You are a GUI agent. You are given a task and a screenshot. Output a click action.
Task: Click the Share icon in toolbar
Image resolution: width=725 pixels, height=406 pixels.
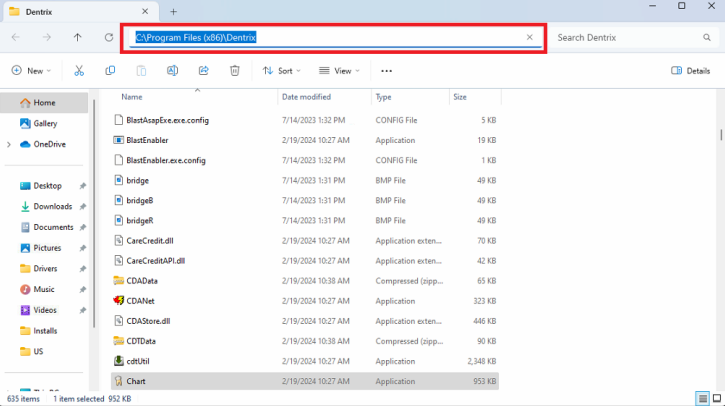(x=203, y=71)
